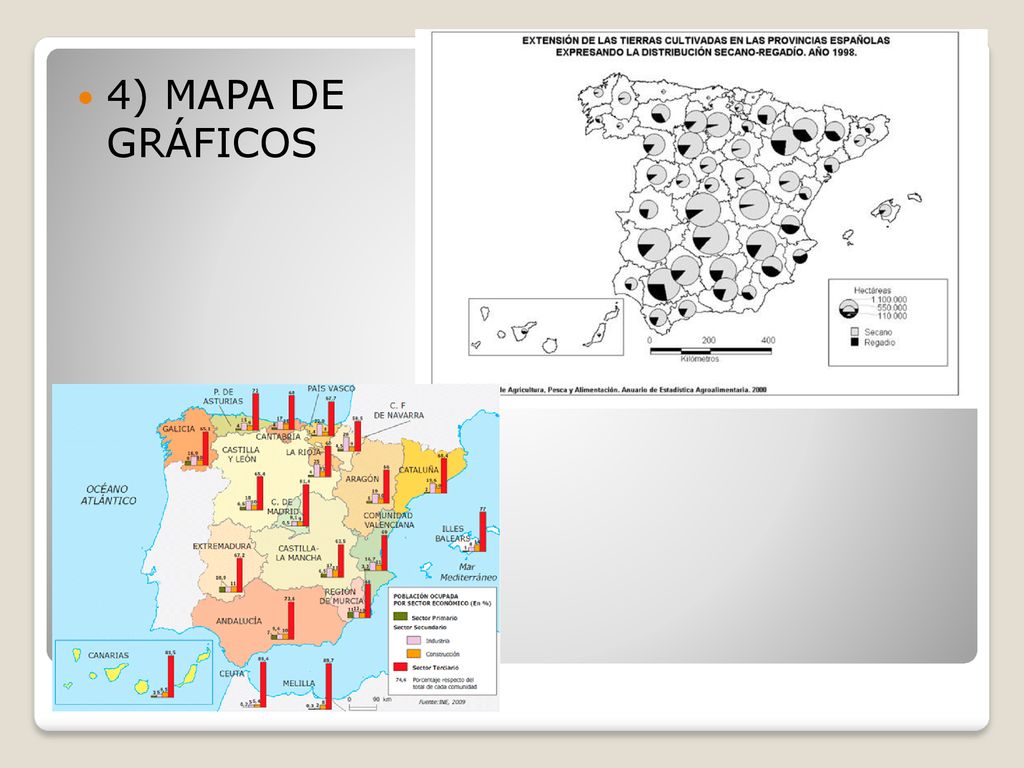This screenshot has width=1024, height=768.
Task: Click the "CATALUÑA" region label
Action: (419, 470)
